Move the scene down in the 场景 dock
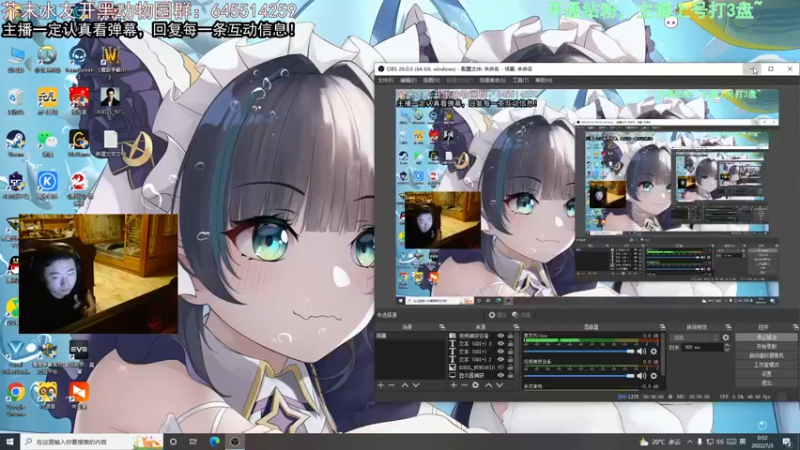 (416, 385)
